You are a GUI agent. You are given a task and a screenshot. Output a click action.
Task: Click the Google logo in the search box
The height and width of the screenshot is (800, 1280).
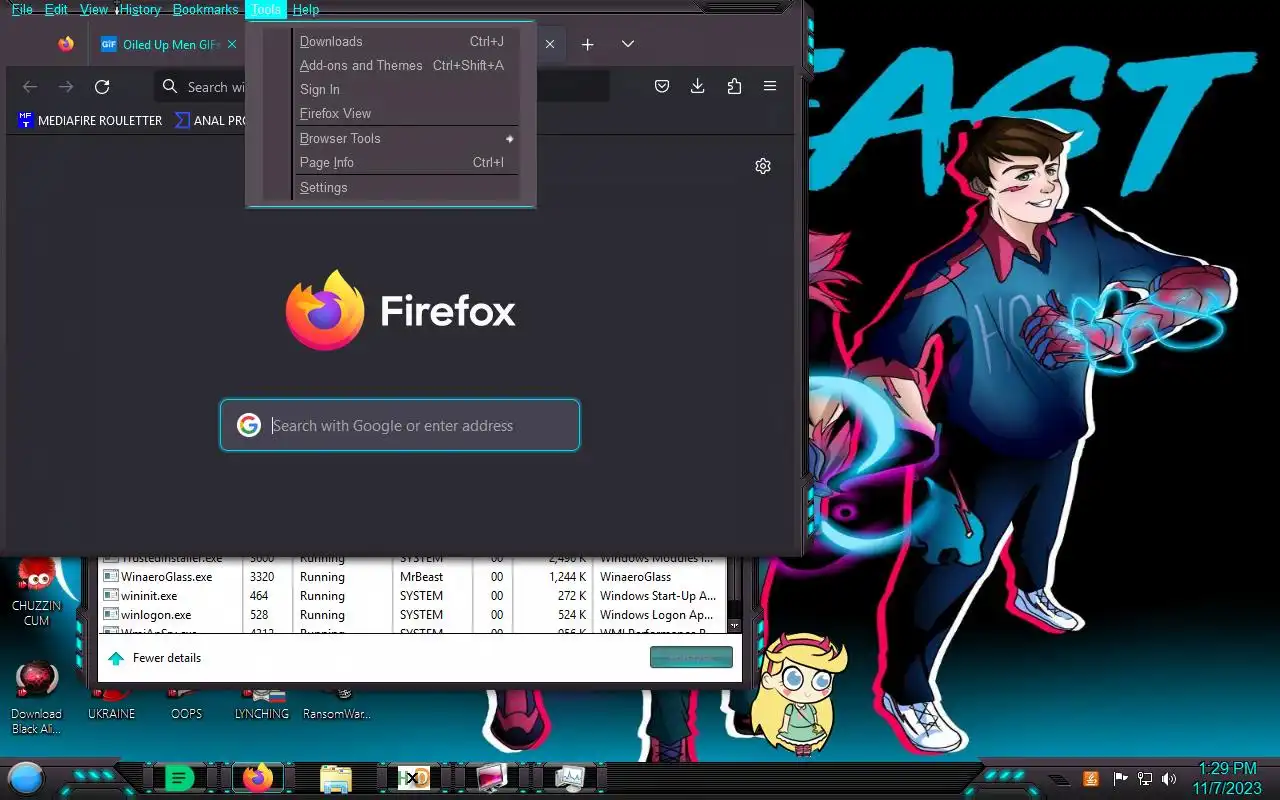click(249, 425)
